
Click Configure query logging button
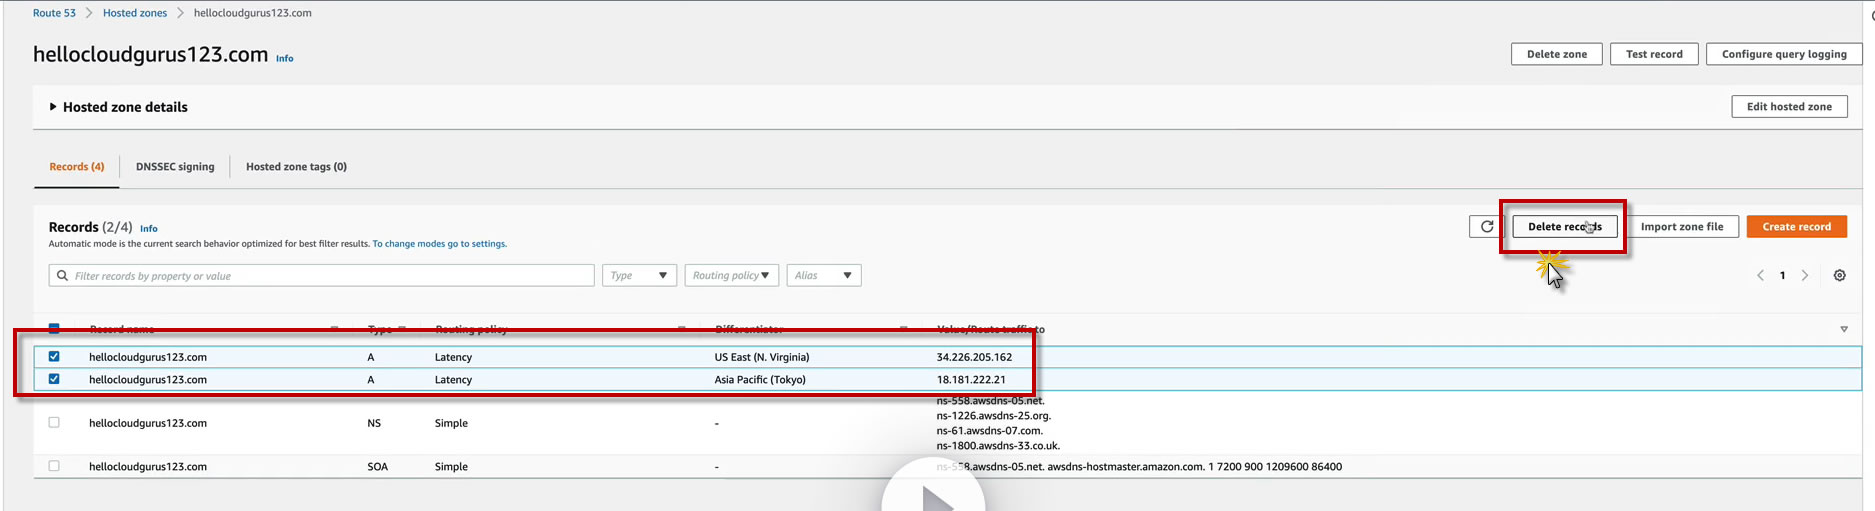(x=1784, y=54)
